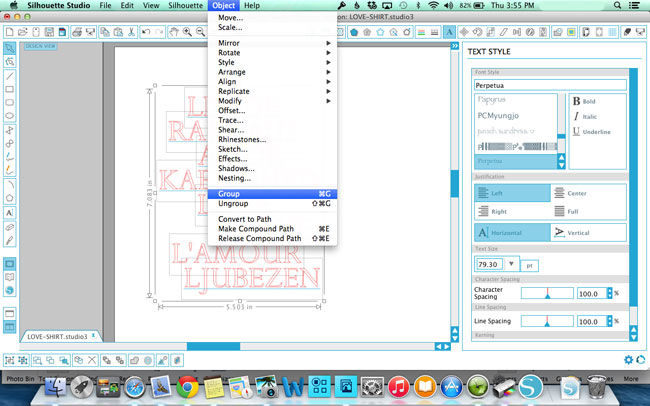650x406 pixels.
Task: Select the Rounded Rectangle tool
Action: (x=10, y=102)
